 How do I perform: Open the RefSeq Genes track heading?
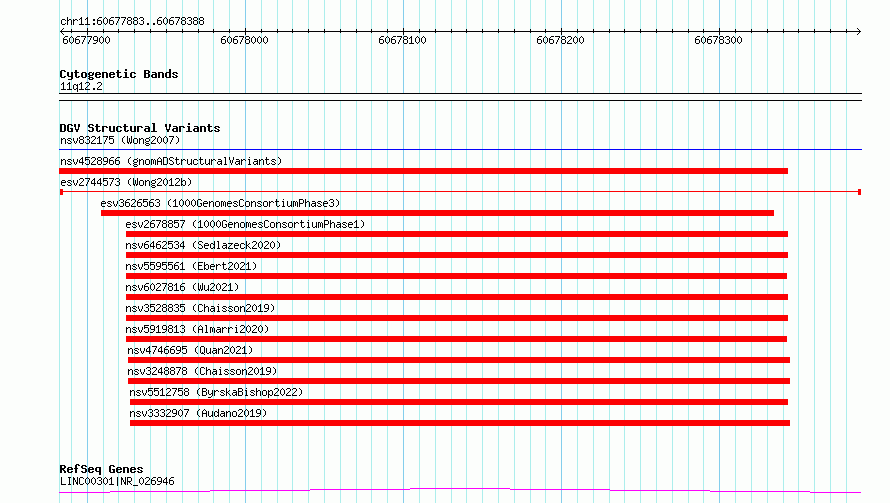[101, 469]
